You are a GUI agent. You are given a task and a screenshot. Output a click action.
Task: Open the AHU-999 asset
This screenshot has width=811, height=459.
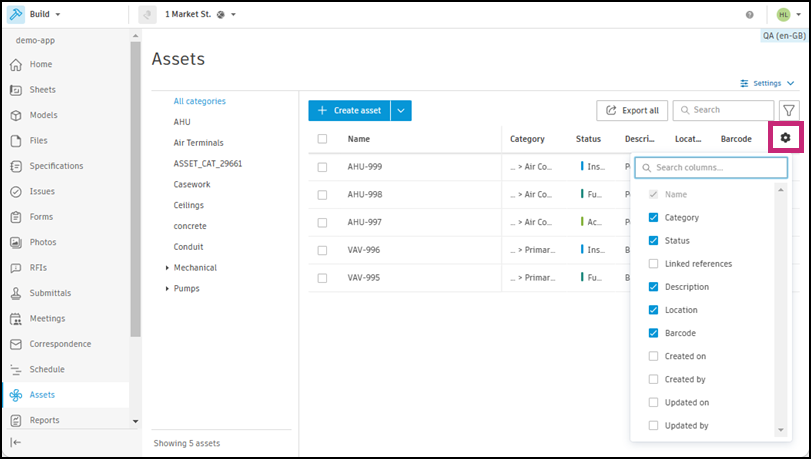(365, 167)
